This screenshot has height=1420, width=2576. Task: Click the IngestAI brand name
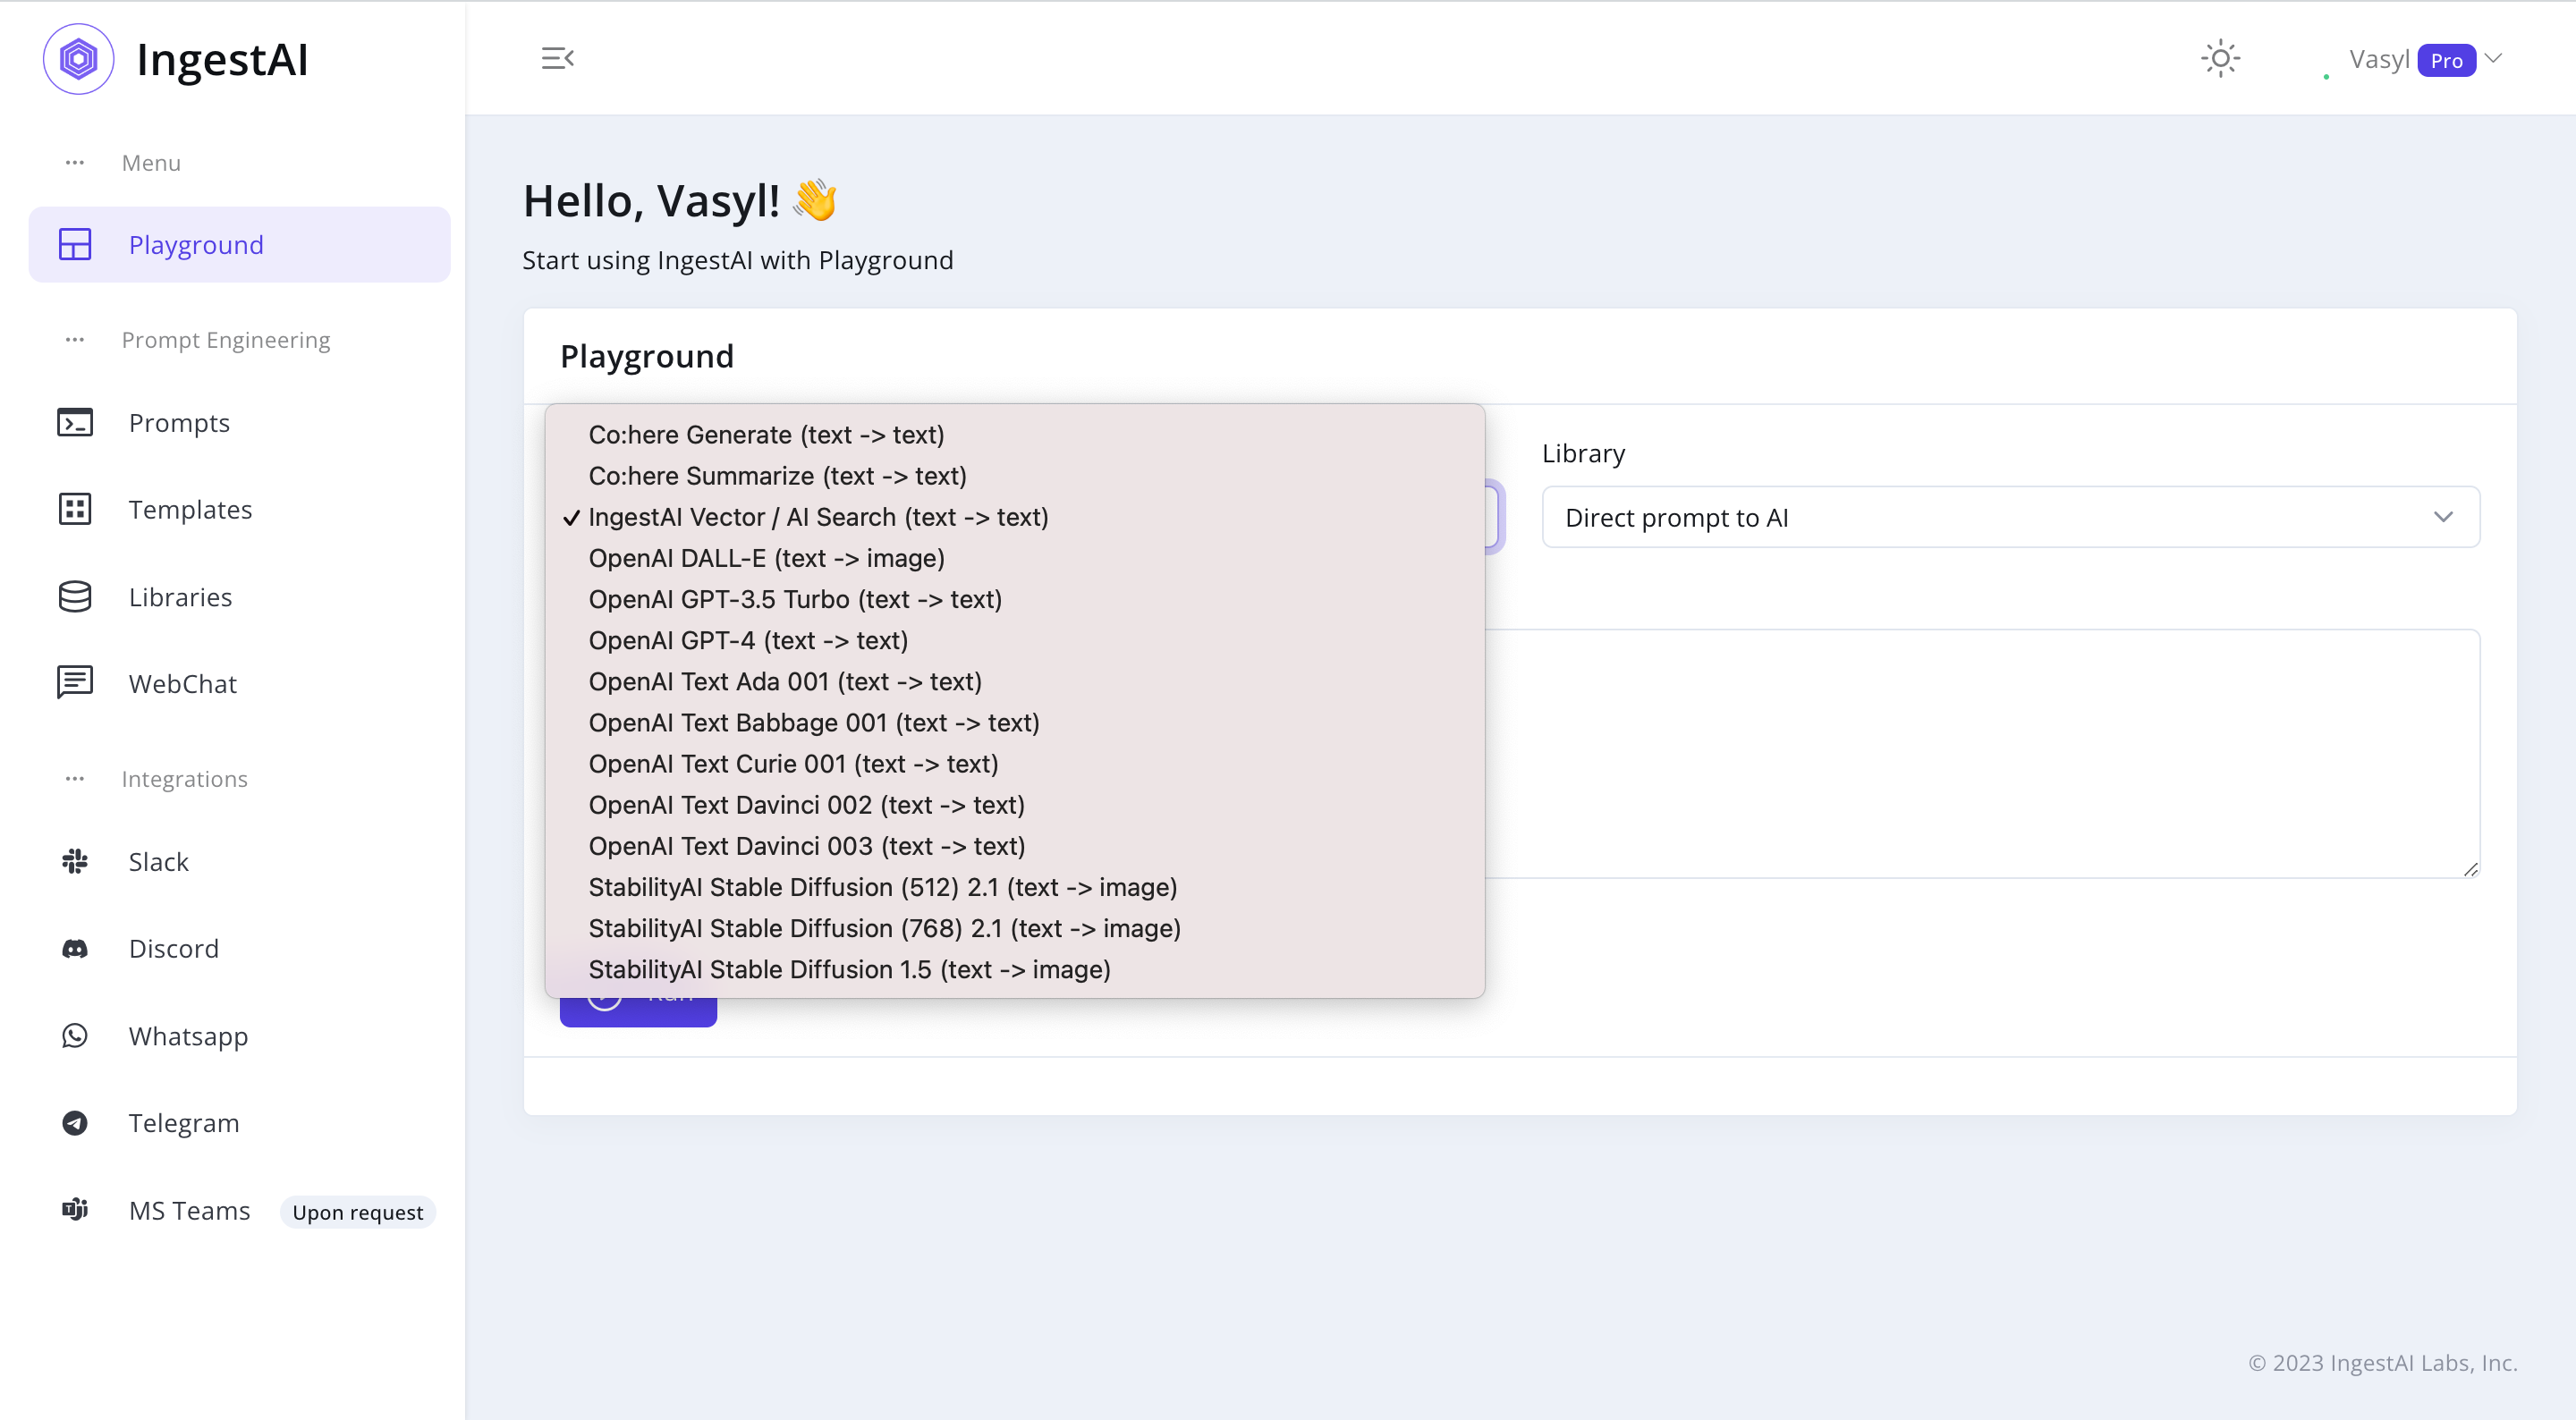(222, 60)
